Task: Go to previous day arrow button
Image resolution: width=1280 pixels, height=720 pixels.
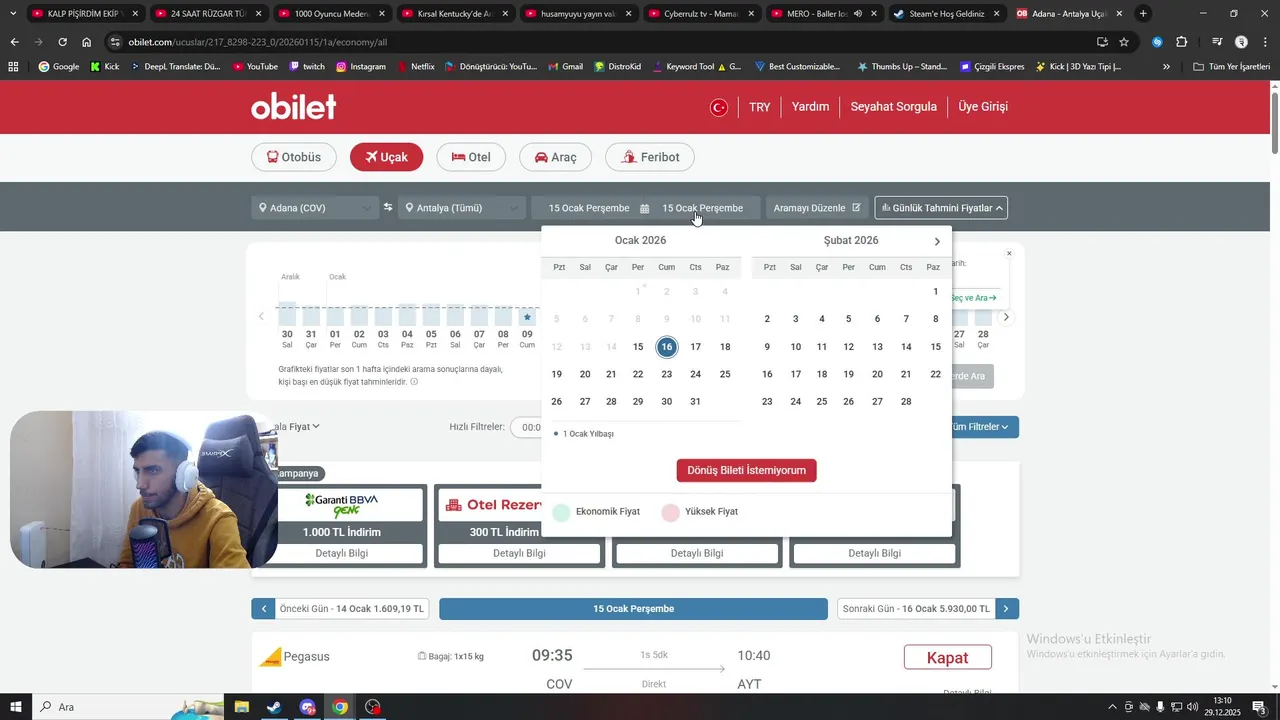Action: 264,608
